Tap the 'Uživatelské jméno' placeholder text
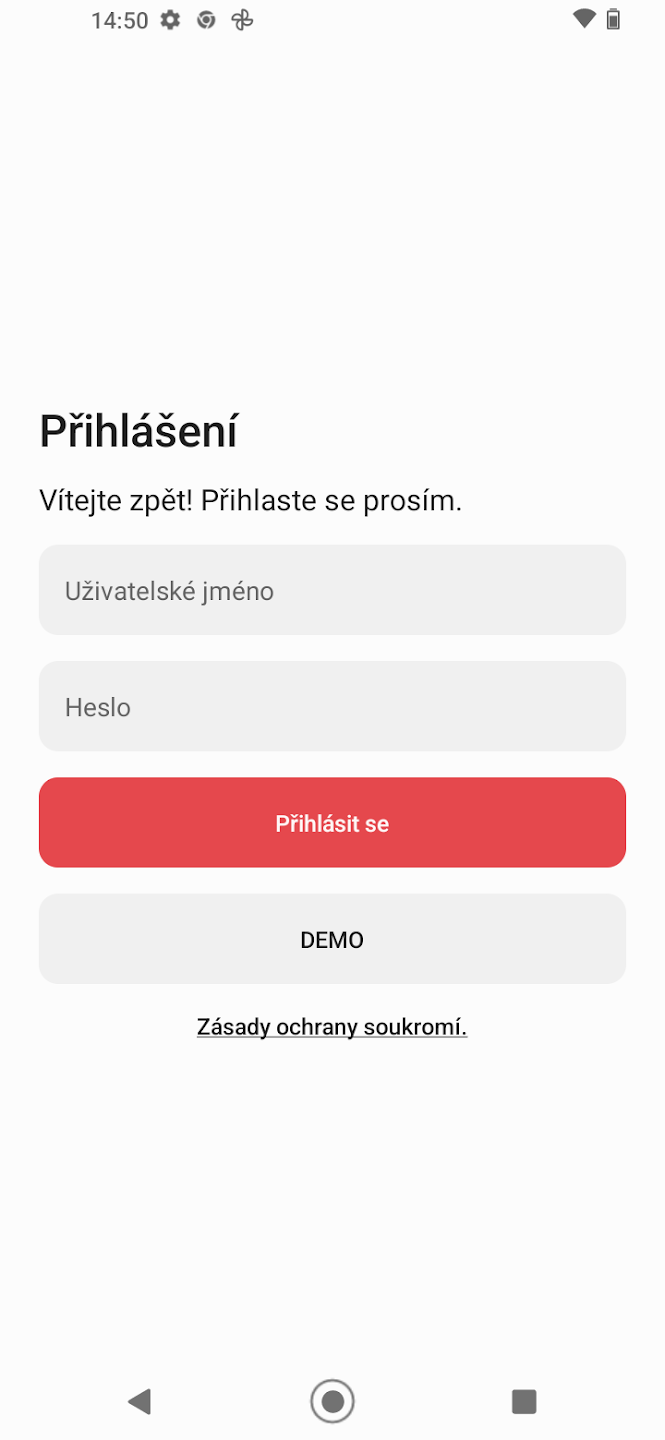The width and height of the screenshot is (665, 1440). [x=169, y=591]
